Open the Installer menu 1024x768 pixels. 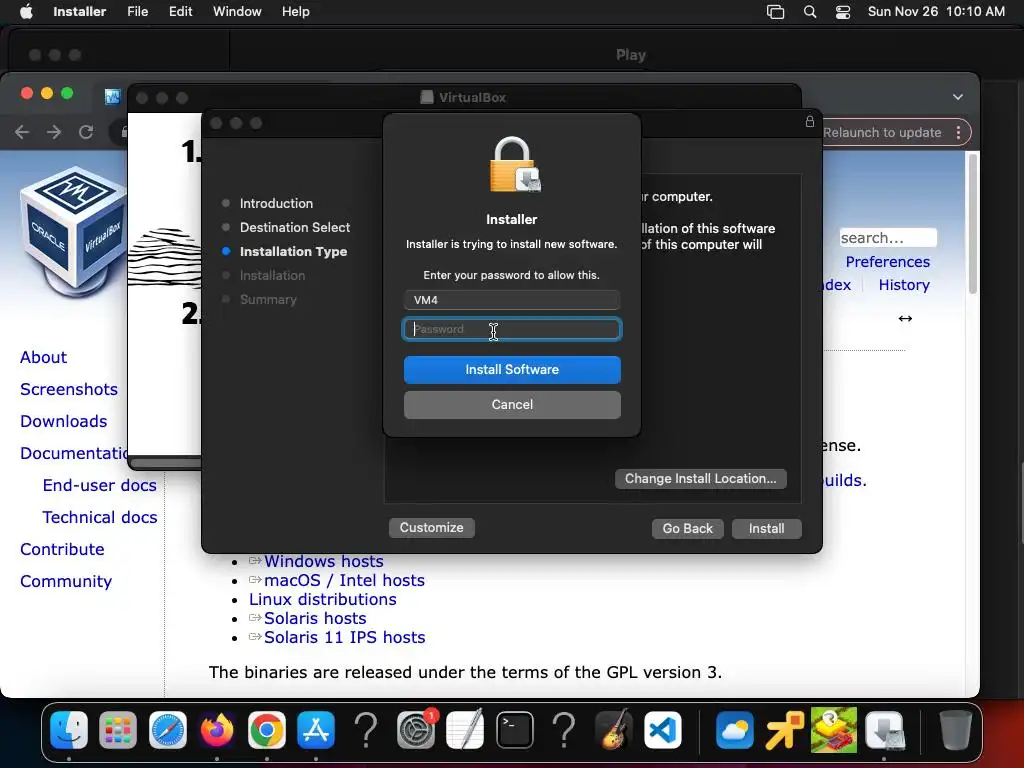tap(80, 11)
